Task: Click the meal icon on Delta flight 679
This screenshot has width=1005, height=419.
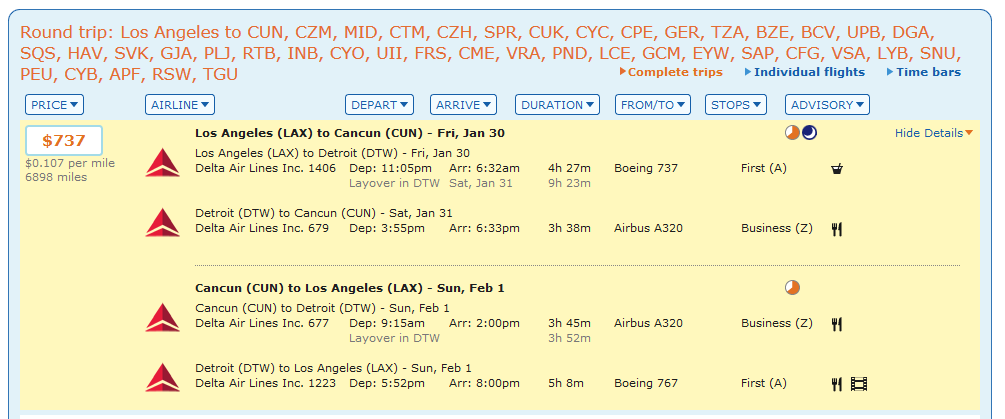Action: click(x=837, y=229)
